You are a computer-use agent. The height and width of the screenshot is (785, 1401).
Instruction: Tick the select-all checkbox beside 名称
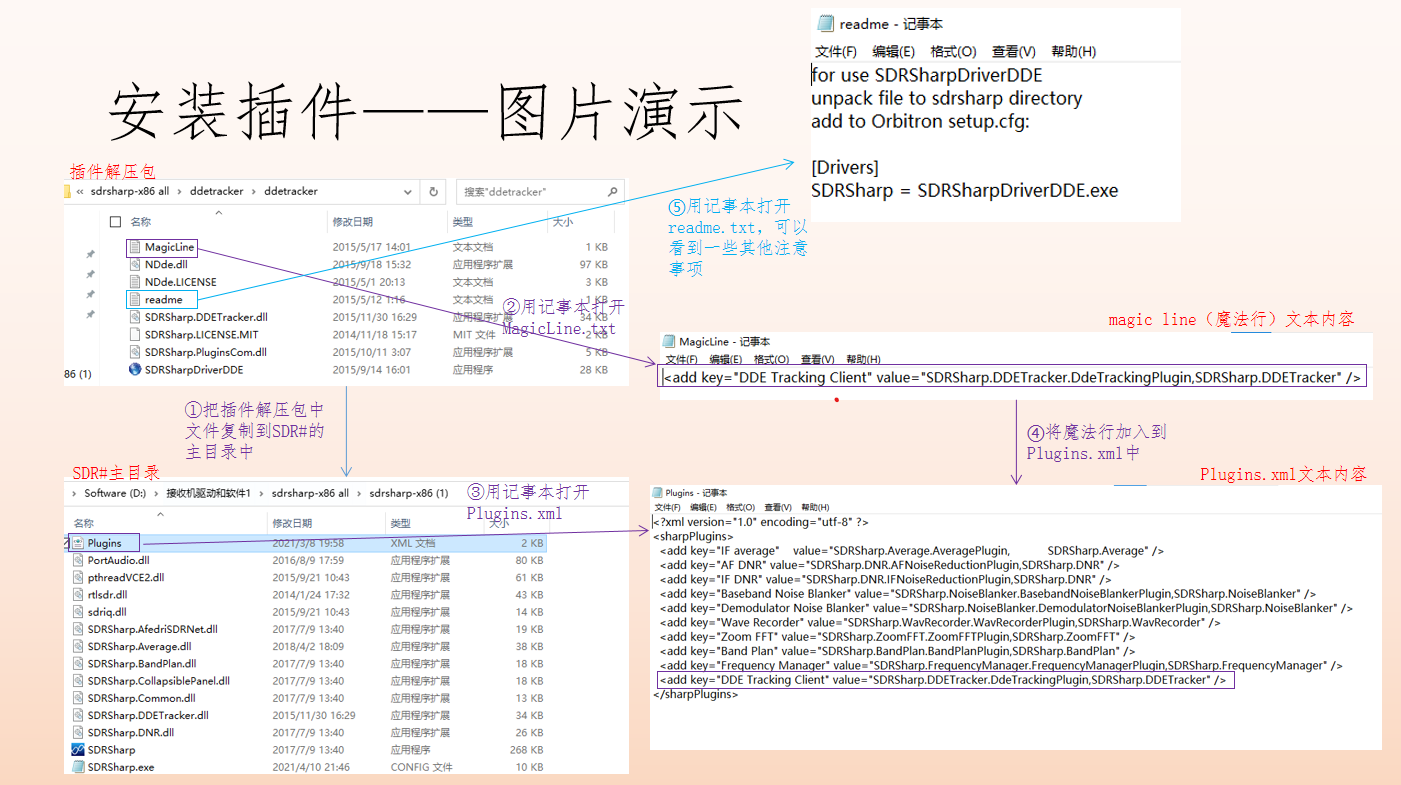point(115,222)
